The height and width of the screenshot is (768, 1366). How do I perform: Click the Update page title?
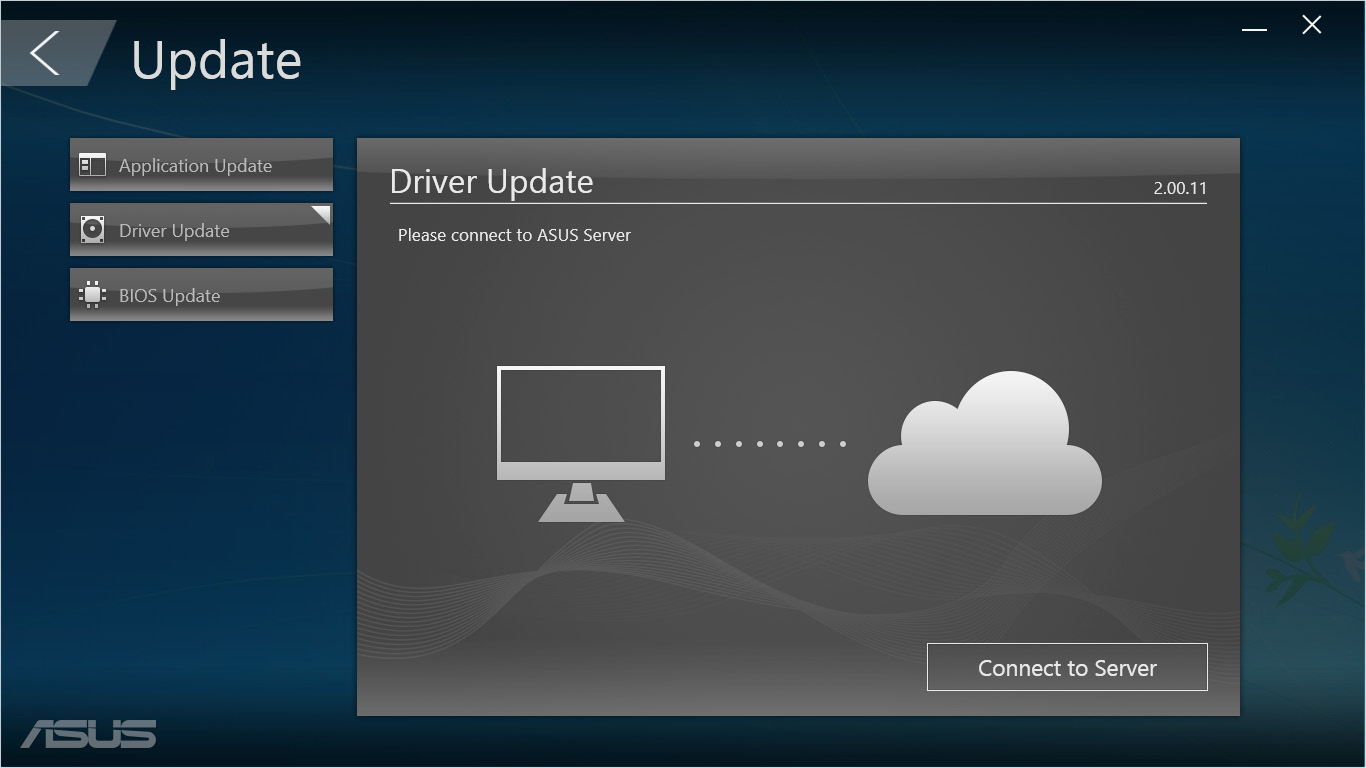click(x=216, y=61)
